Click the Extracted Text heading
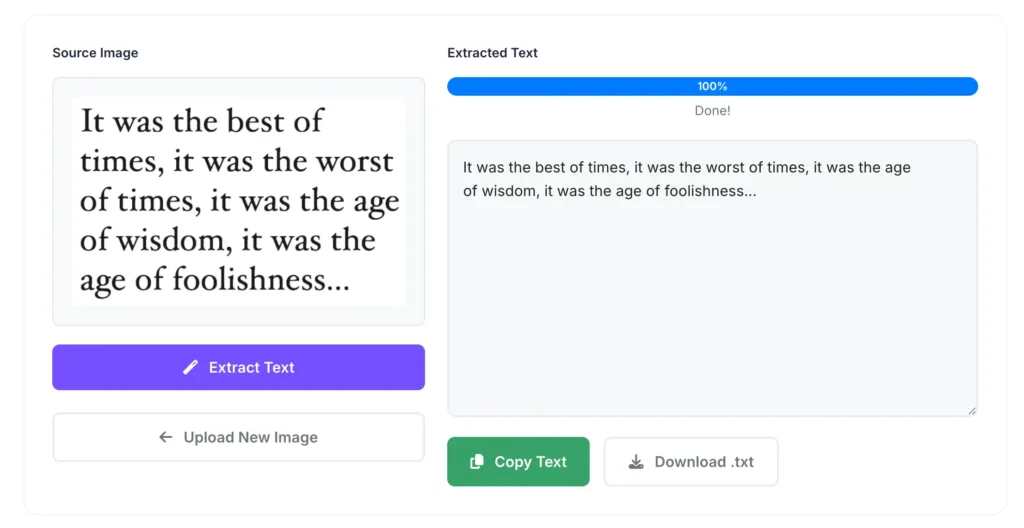Viewport: 1024px width, 528px height. 492,53
